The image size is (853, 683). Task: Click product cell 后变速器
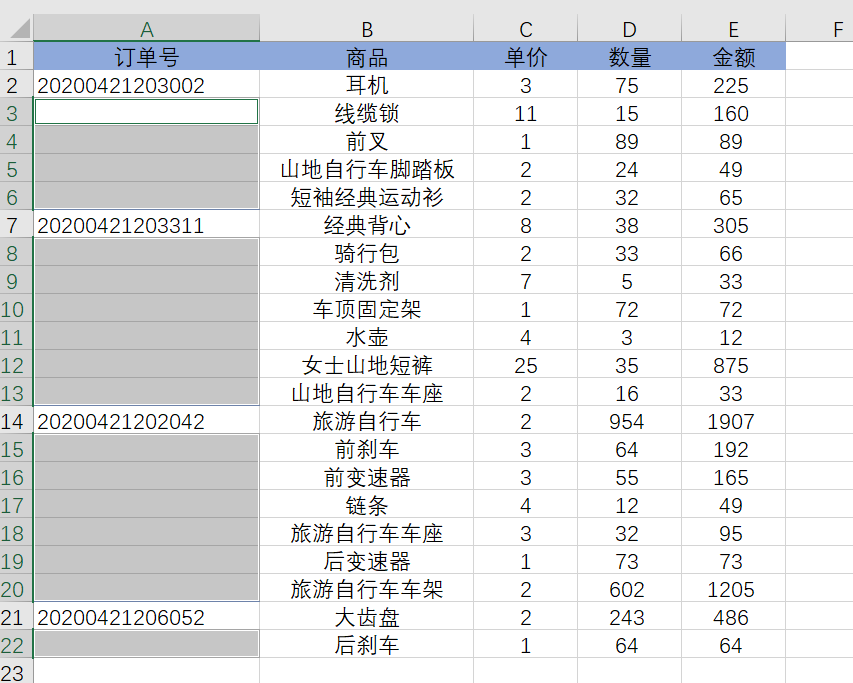367,561
